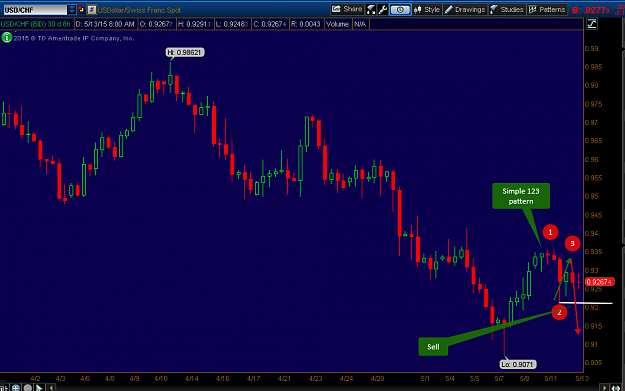Click the quick chart tool icon next to Share
The image size is (625, 391).
click(371, 10)
